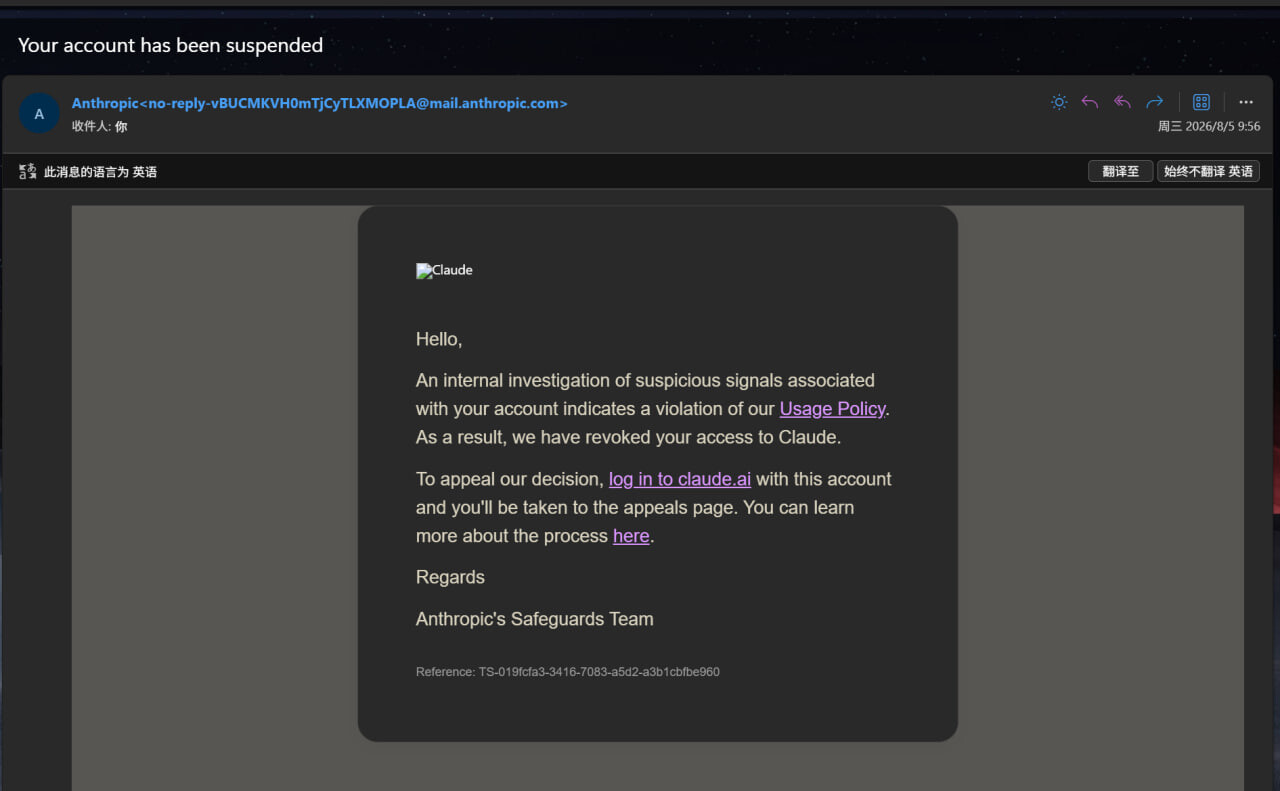This screenshot has height=791, width=1280.
Task: Click "Anthropic's Safeguards Team" signature
Action: [535, 619]
